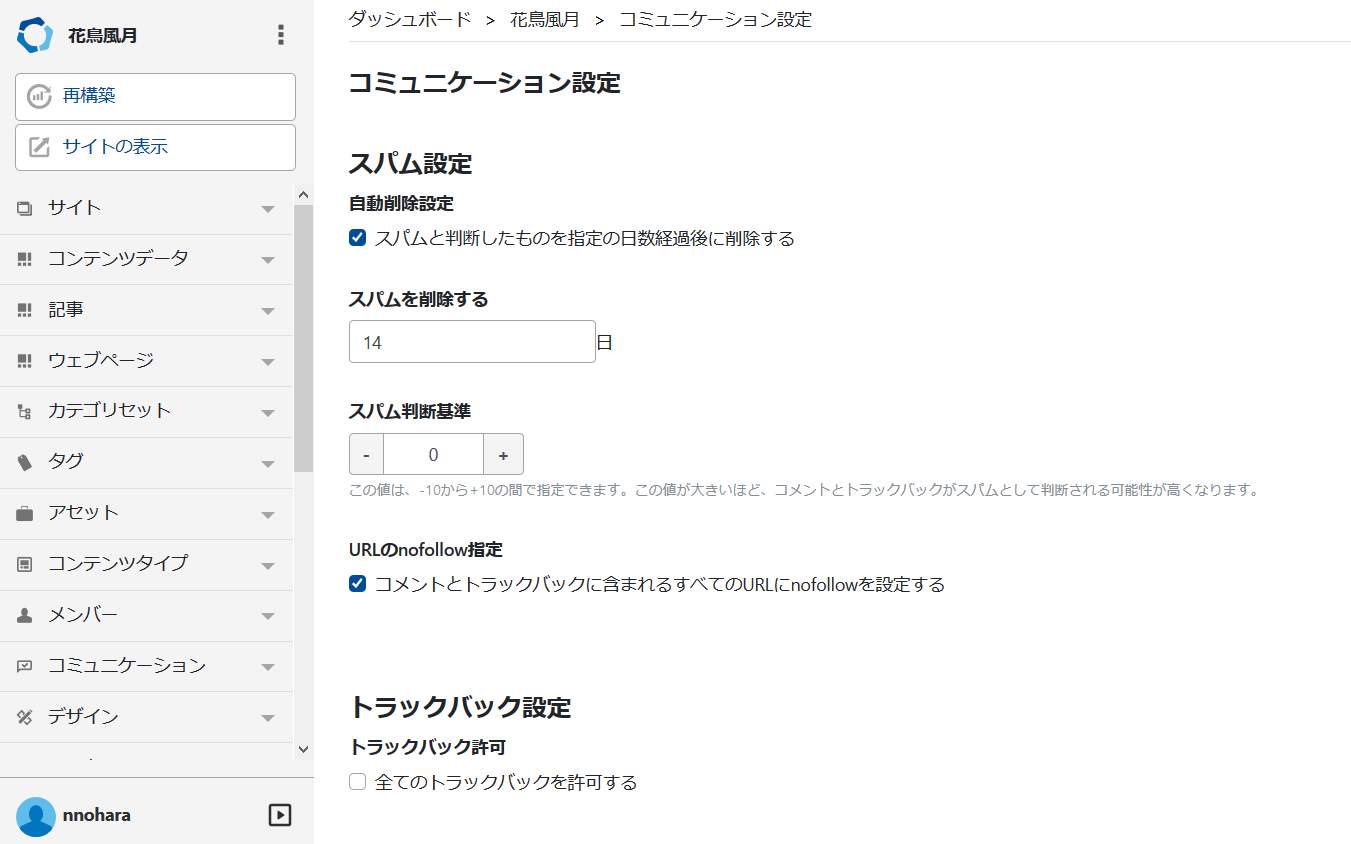1351x844 pixels.
Task: Click the nnohara username
Action: 97,815
